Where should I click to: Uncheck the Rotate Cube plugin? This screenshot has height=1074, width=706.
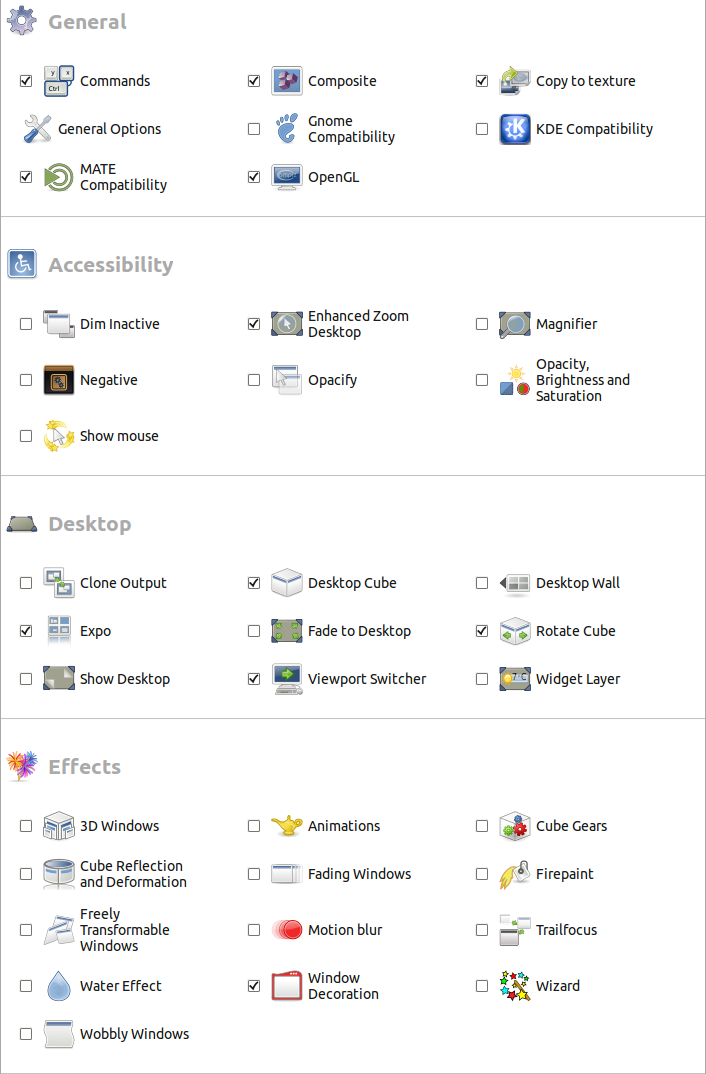pos(482,631)
